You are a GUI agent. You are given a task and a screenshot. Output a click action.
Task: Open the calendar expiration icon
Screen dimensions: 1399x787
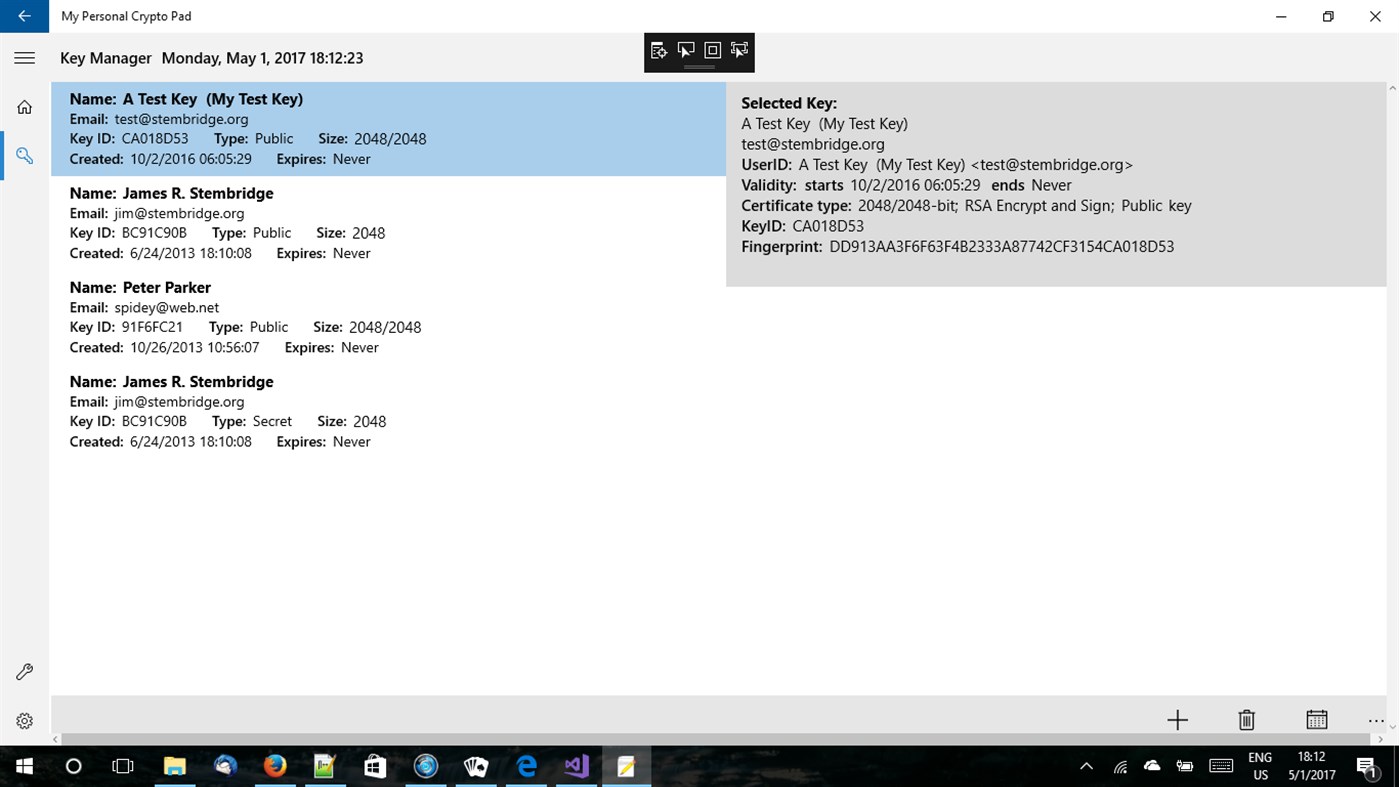pos(1316,719)
